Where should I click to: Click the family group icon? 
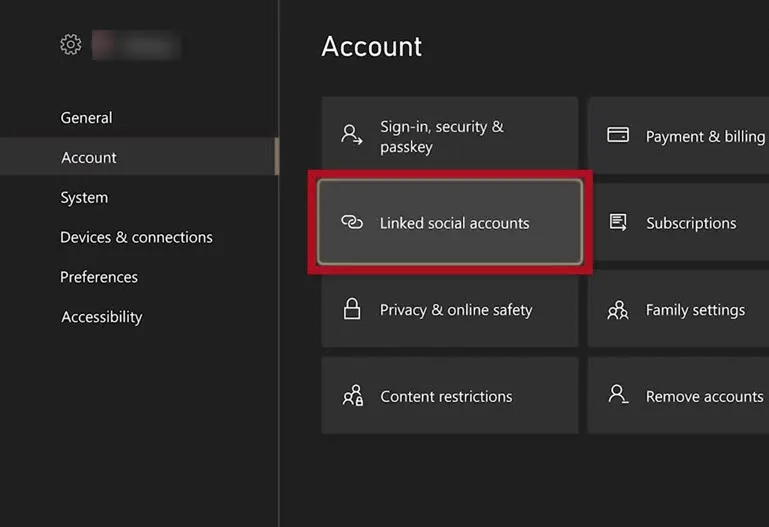click(x=618, y=310)
